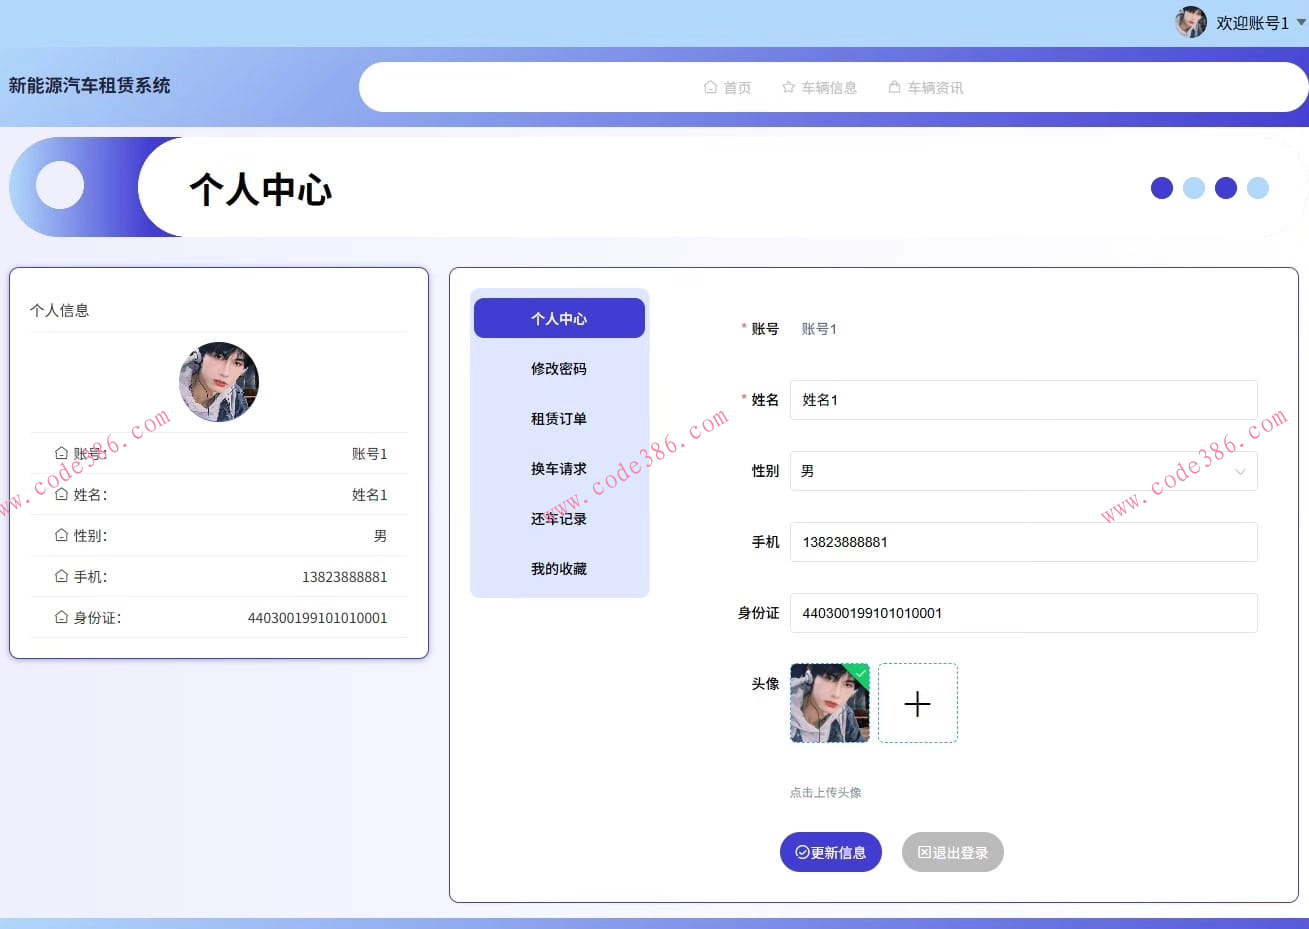Screen dimensions: 1309x929
Task: Select 修改密码 in the sidebar menu
Action: tap(558, 368)
